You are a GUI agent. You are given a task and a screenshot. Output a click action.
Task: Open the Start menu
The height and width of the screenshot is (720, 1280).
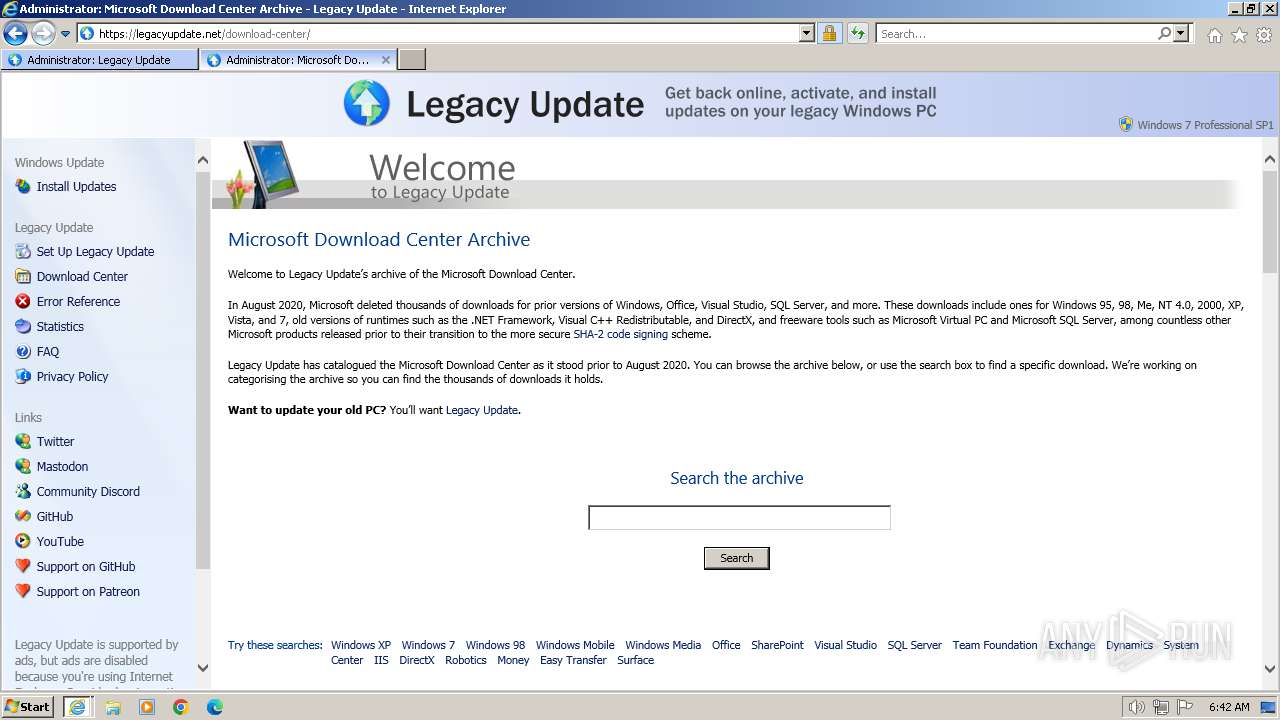click(28, 707)
